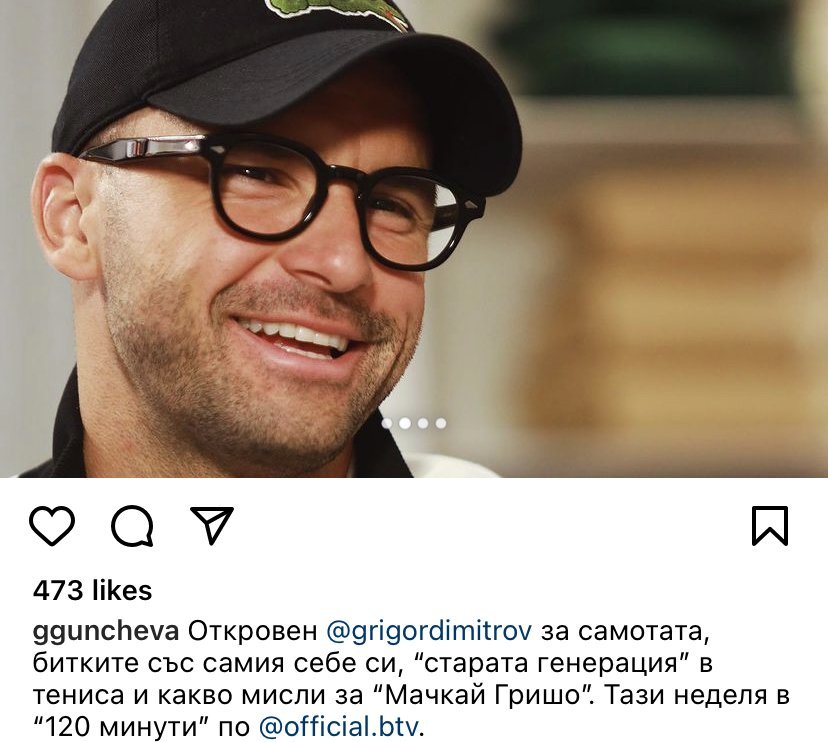Tap the word Откровен in the caption
Viewport: 828px width, 742px height.
pos(252,631)
